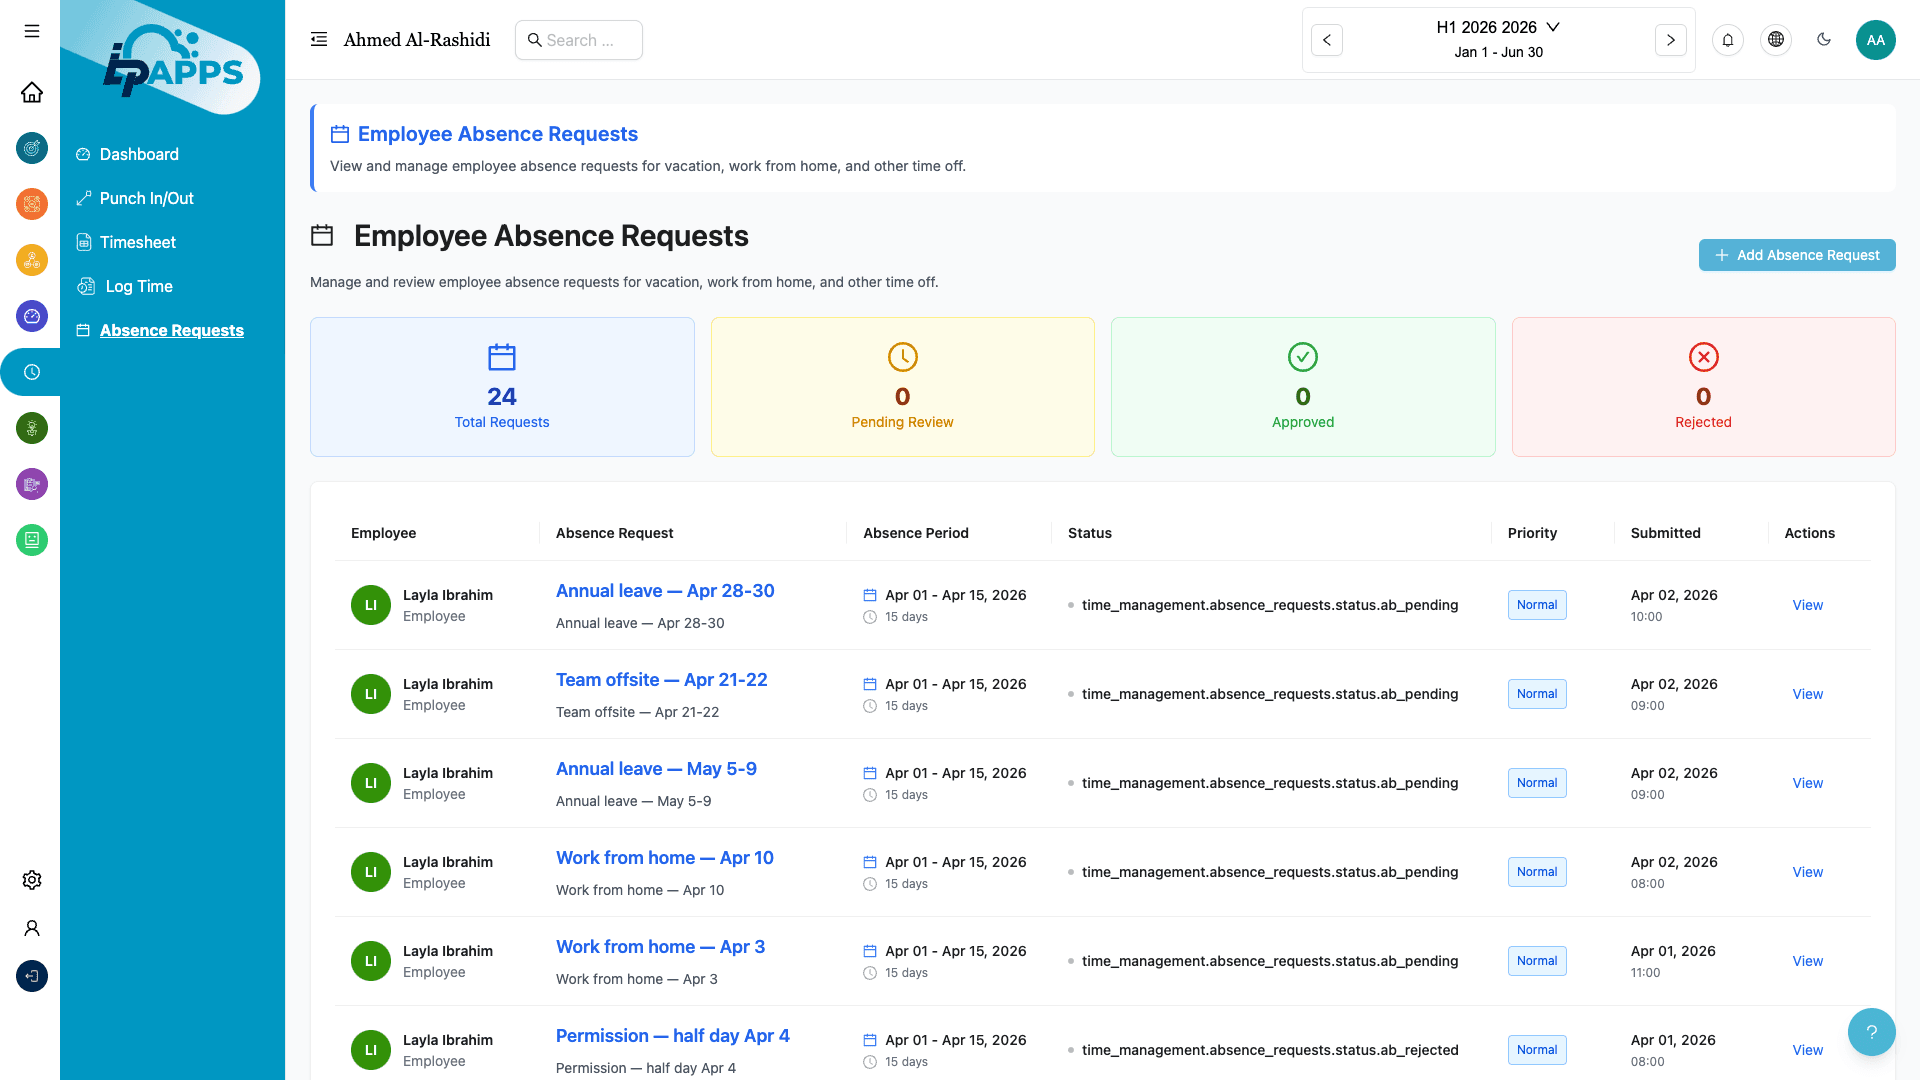Toggle dark mode with the moon icon

(x=1824, y=40)
